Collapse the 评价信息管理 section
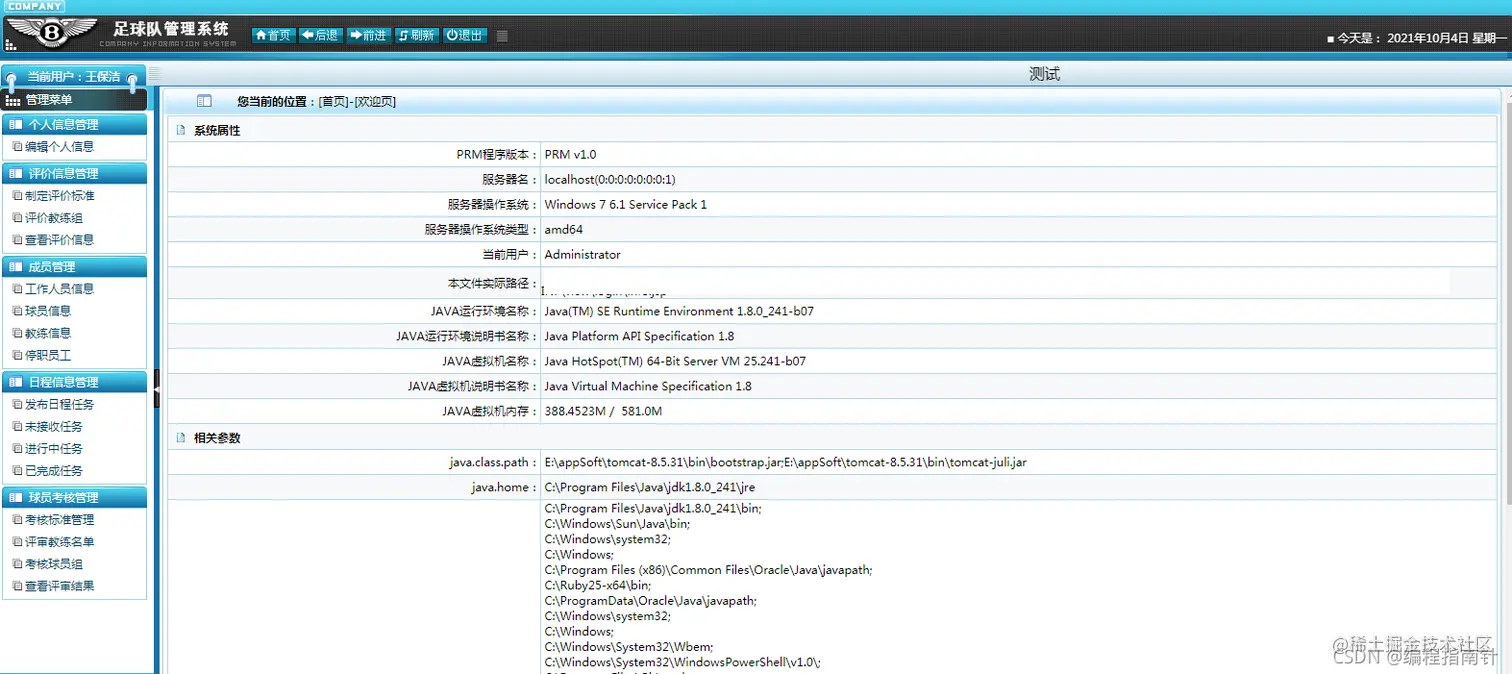1512x674 pixels. click(75, 173)
